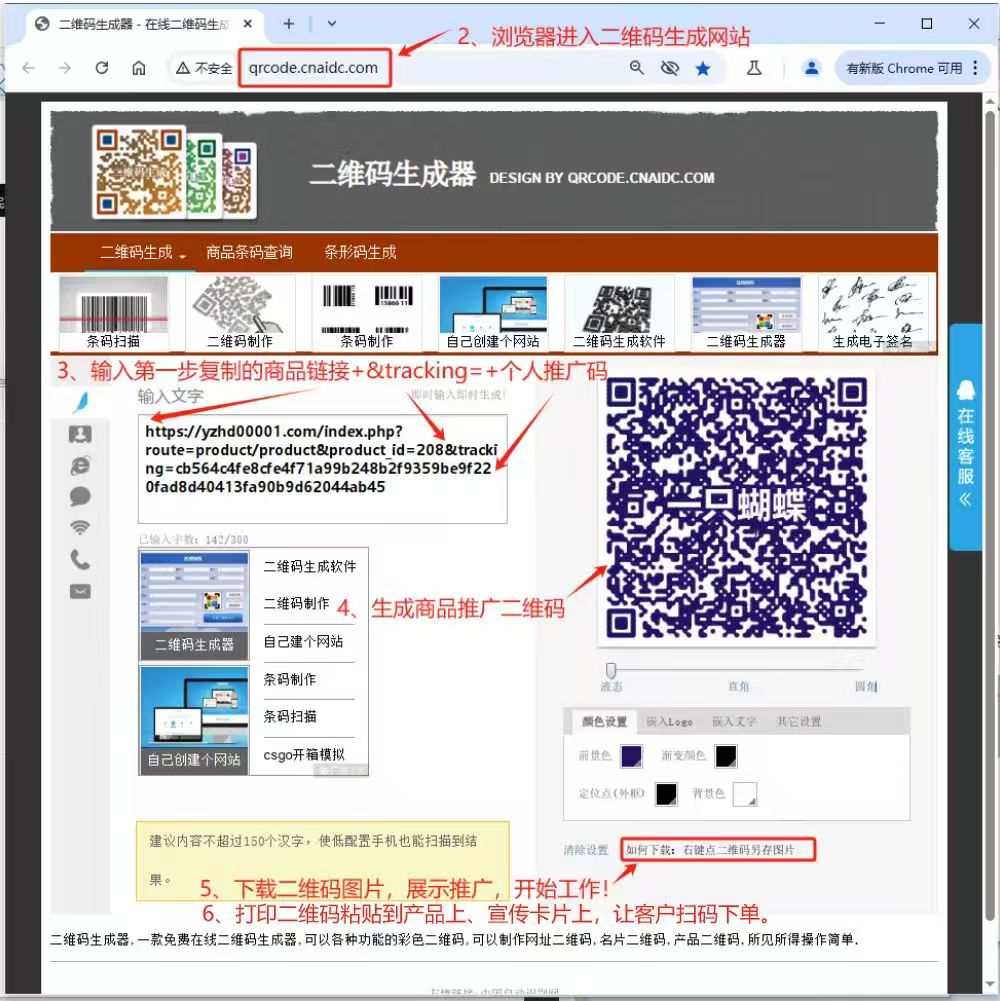The width and height of the screenshot is (1000, 1001).
Task: Open a new browser tab
Action: (289, 24)
